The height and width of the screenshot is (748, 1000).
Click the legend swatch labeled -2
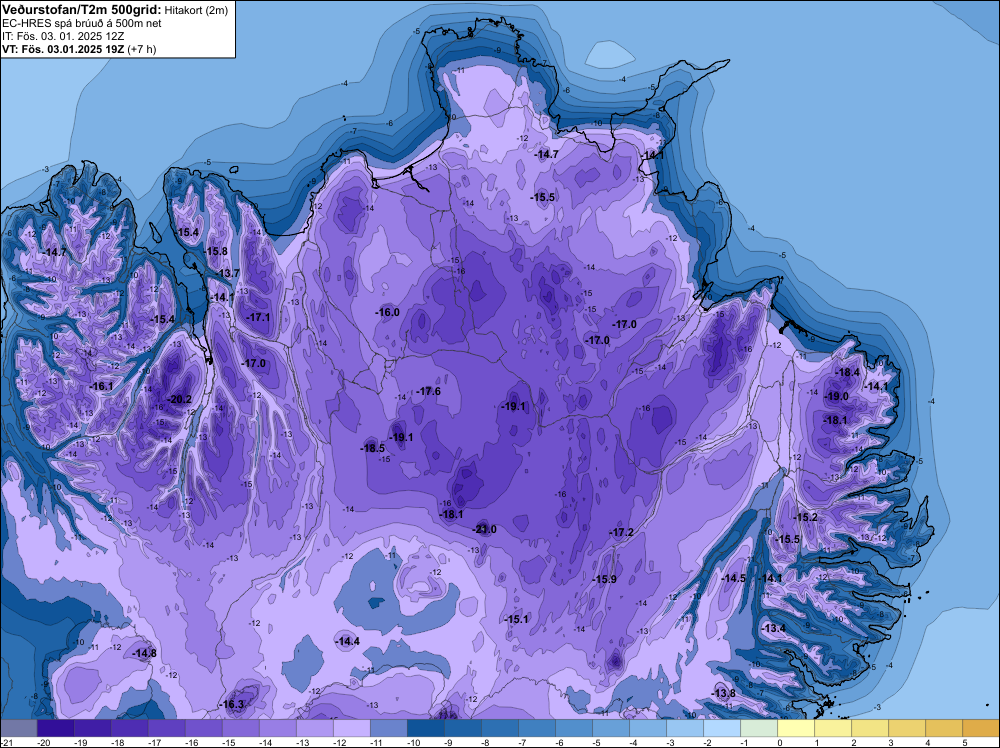[x=721, y=728]
